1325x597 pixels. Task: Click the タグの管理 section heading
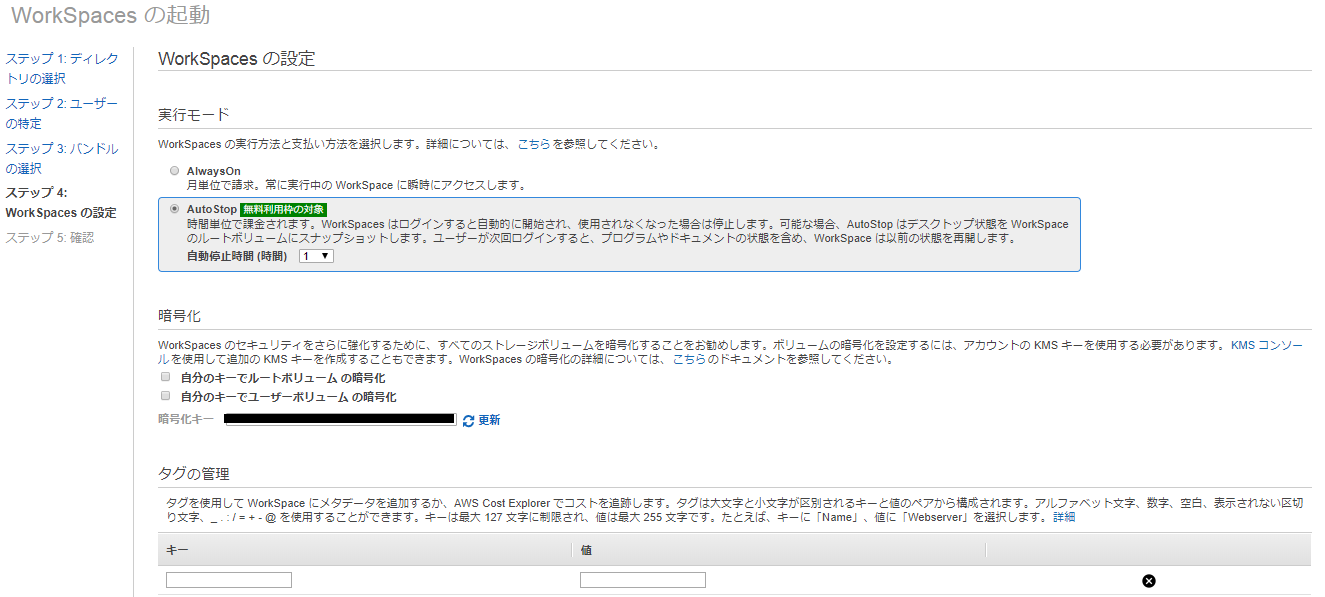click(x=194, y=473)
